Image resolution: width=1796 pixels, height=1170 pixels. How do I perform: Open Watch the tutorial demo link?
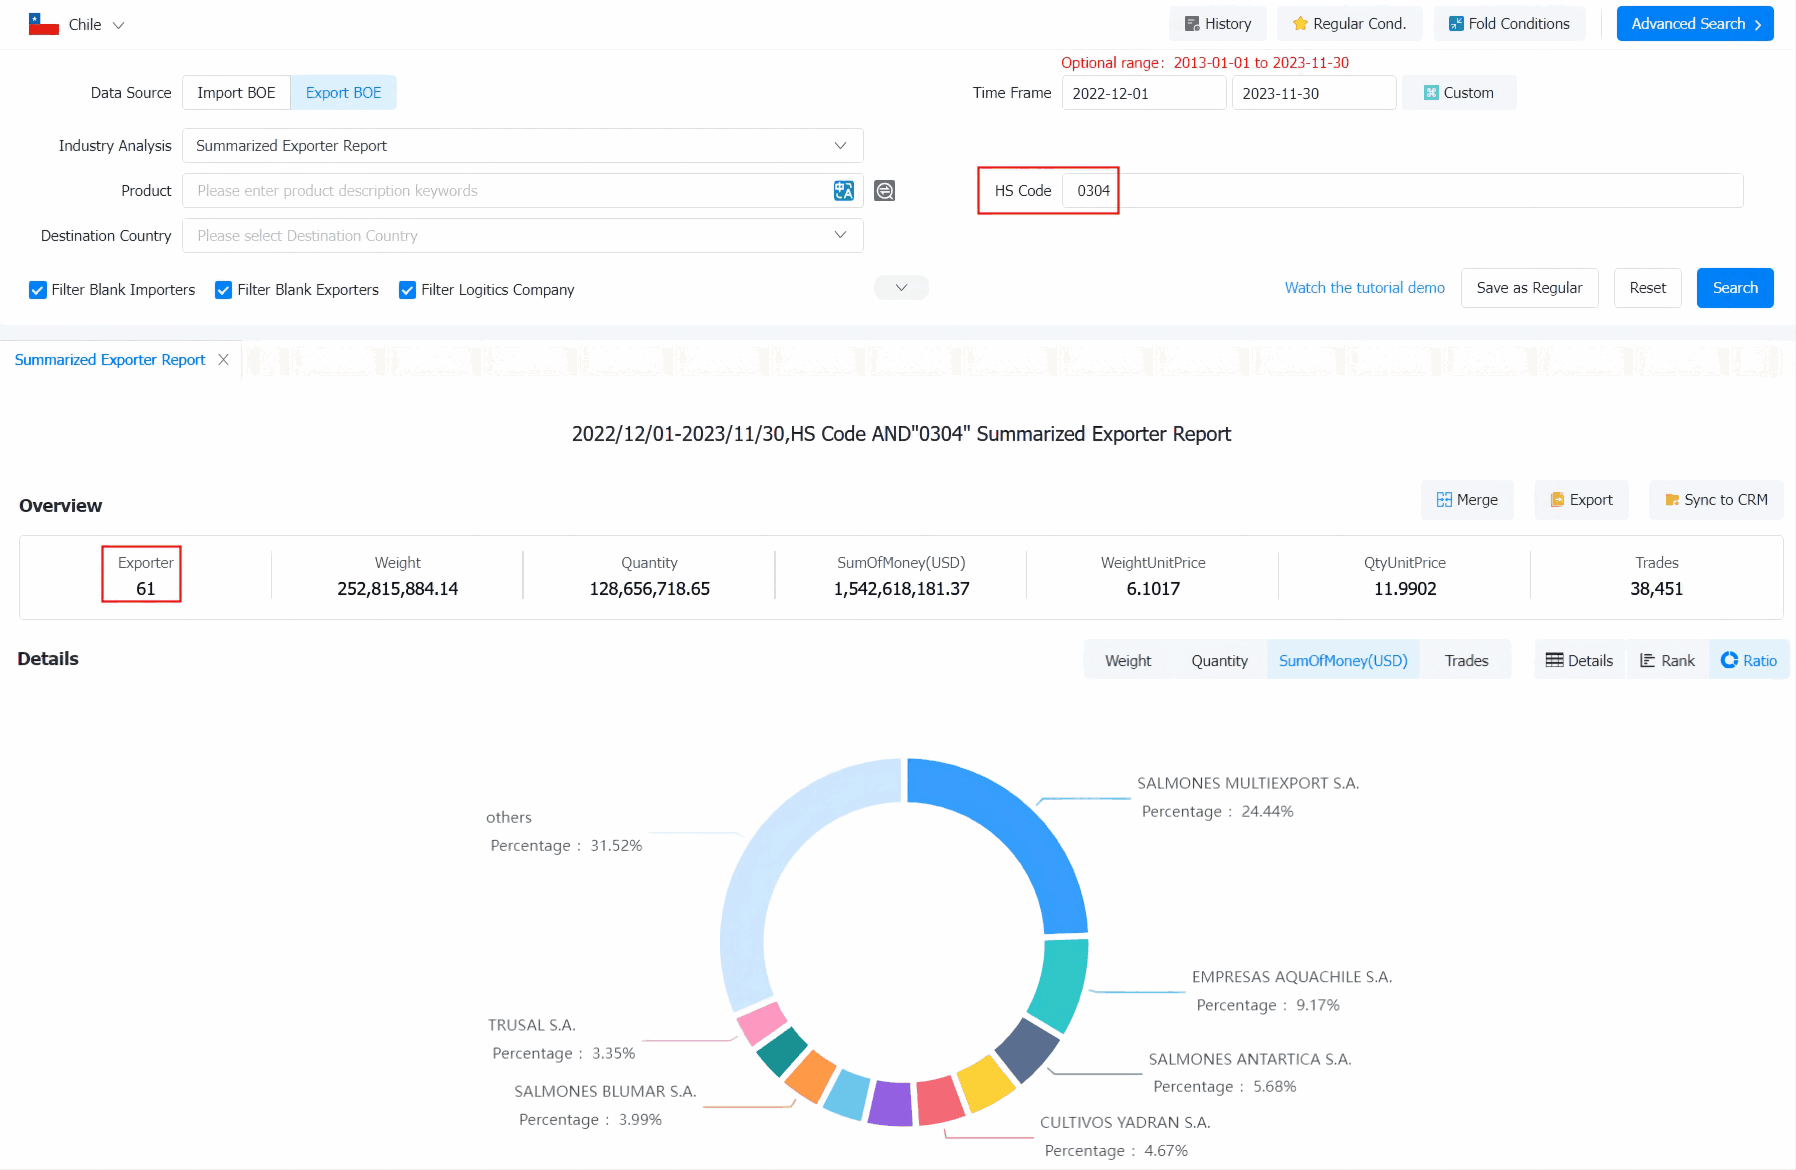pyautogui.click(x=1364, y=288)
